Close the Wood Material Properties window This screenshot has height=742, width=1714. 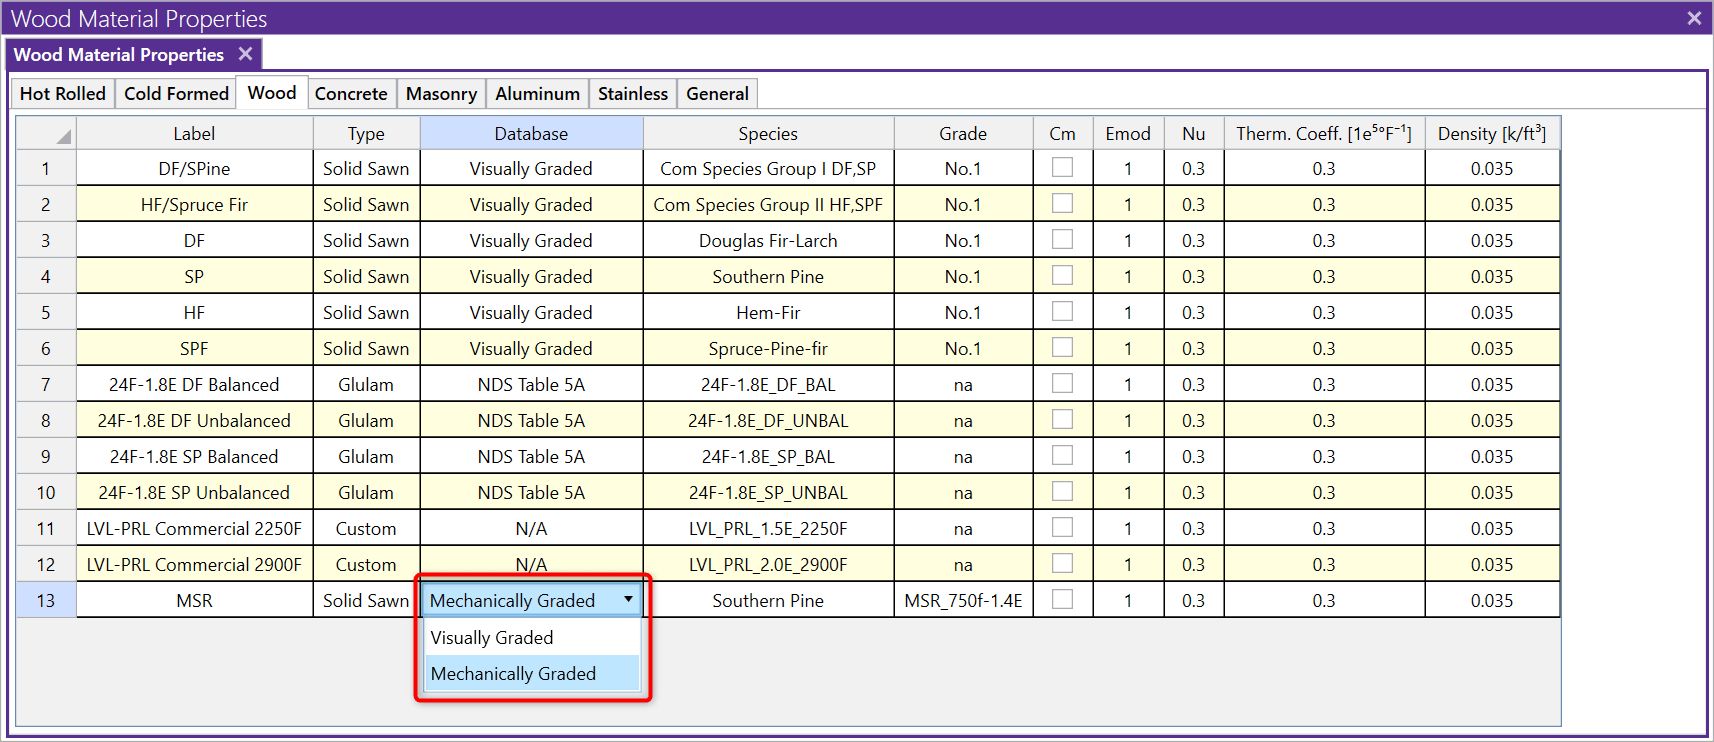1694,18
